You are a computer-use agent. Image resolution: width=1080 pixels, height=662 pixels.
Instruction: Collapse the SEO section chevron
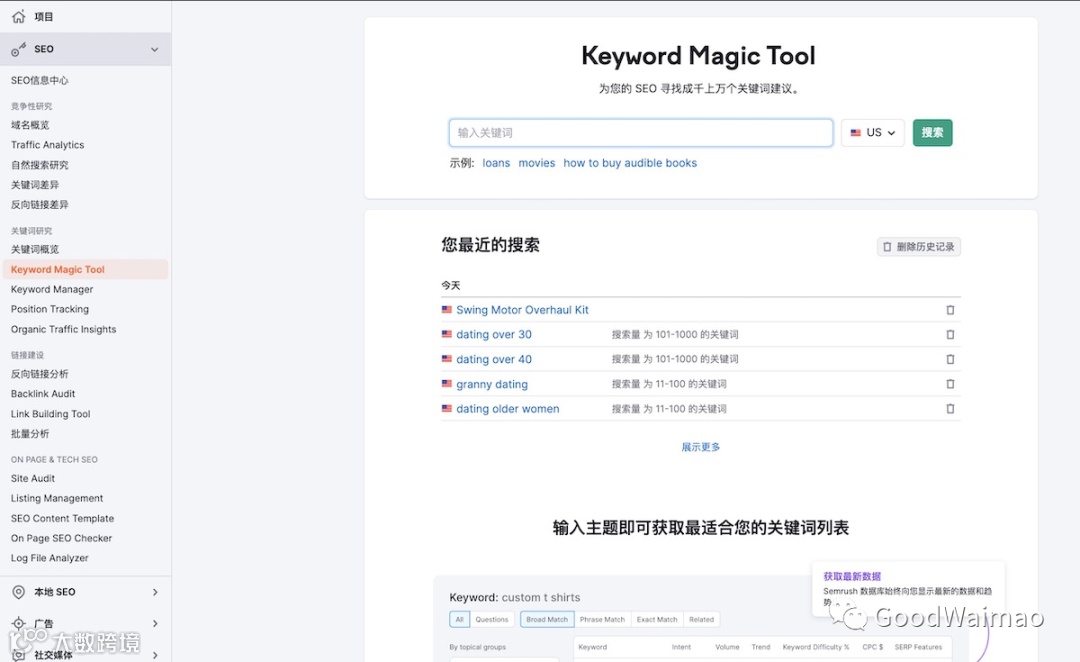tap(154, 50)
